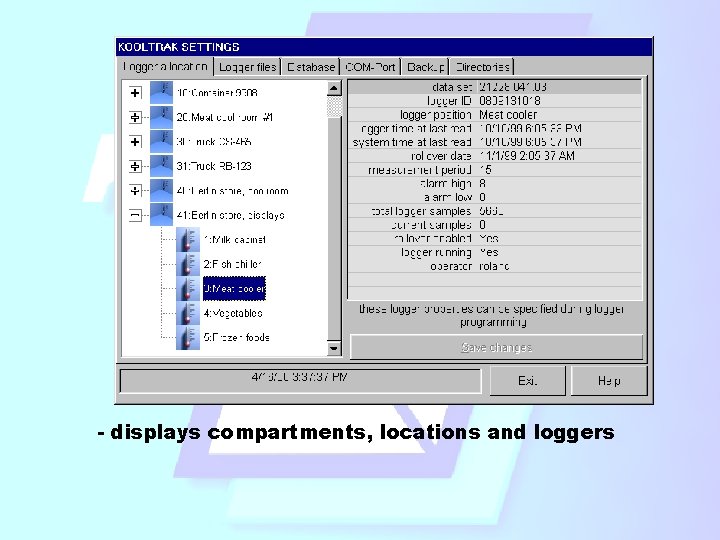The height and width of the screenshot is (540, 720).
Task: Click the operator value roland
Action: pyautogui.click(x=494, y=266)
